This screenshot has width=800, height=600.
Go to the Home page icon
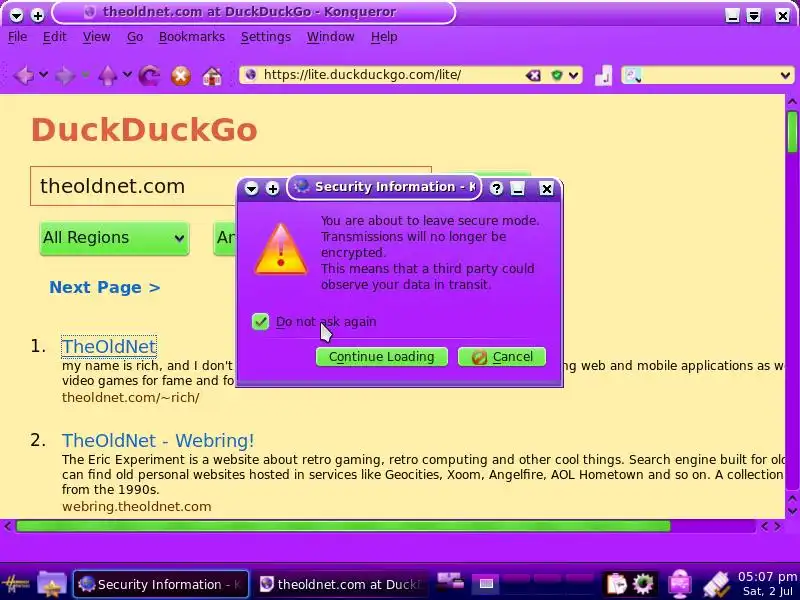pos(212,76)
